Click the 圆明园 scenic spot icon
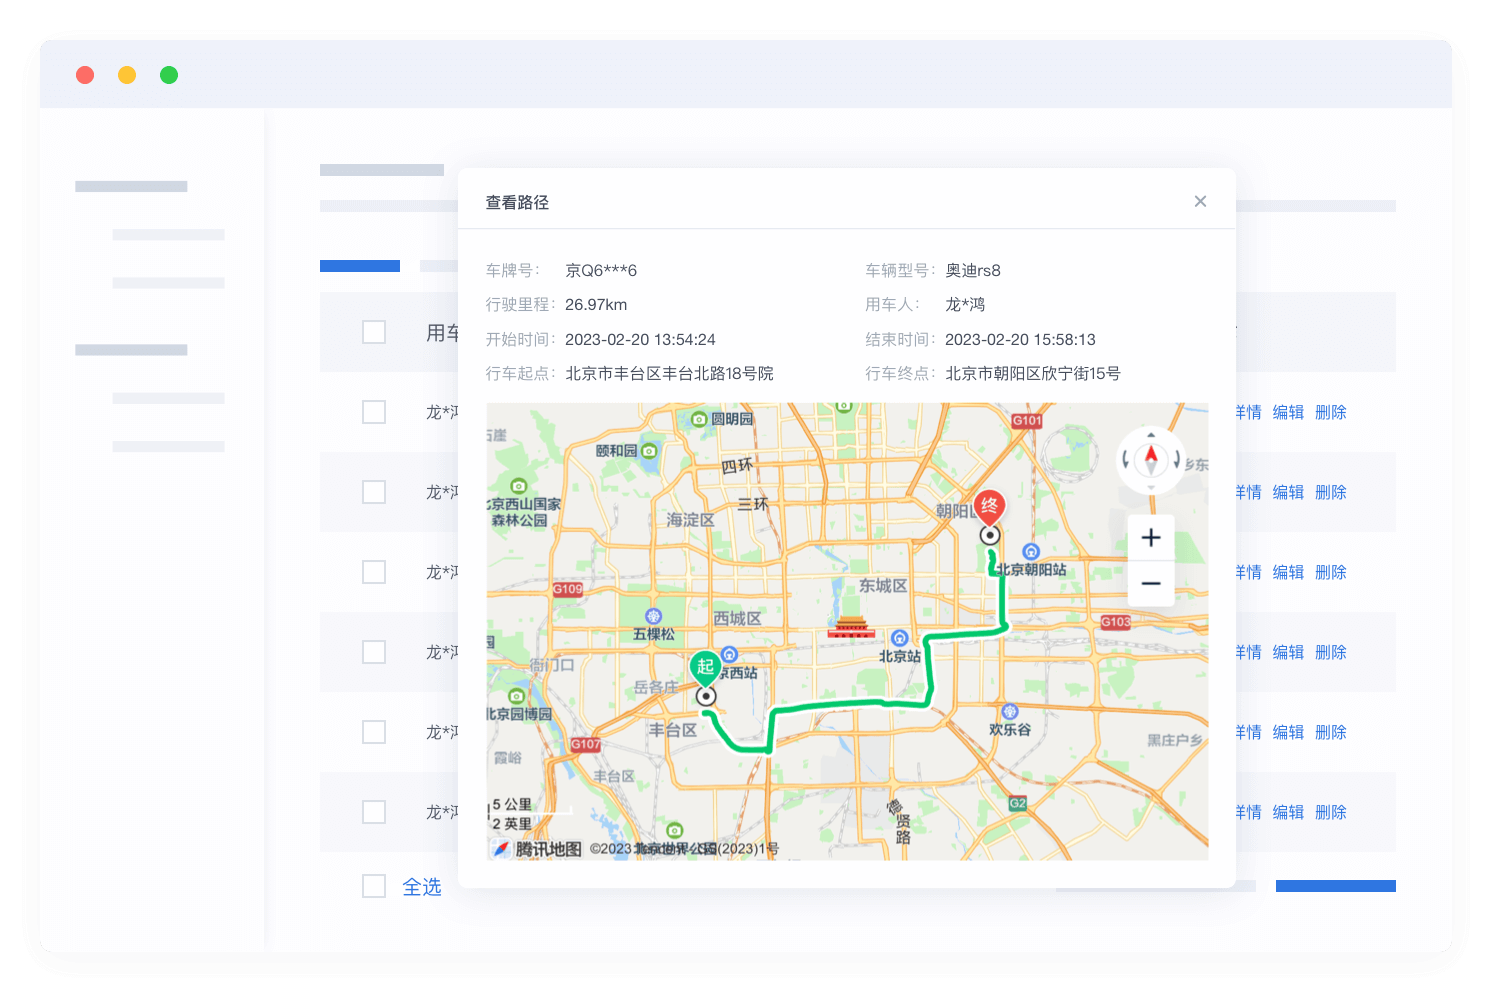1492x992 pixels. [x=699, y=419]
